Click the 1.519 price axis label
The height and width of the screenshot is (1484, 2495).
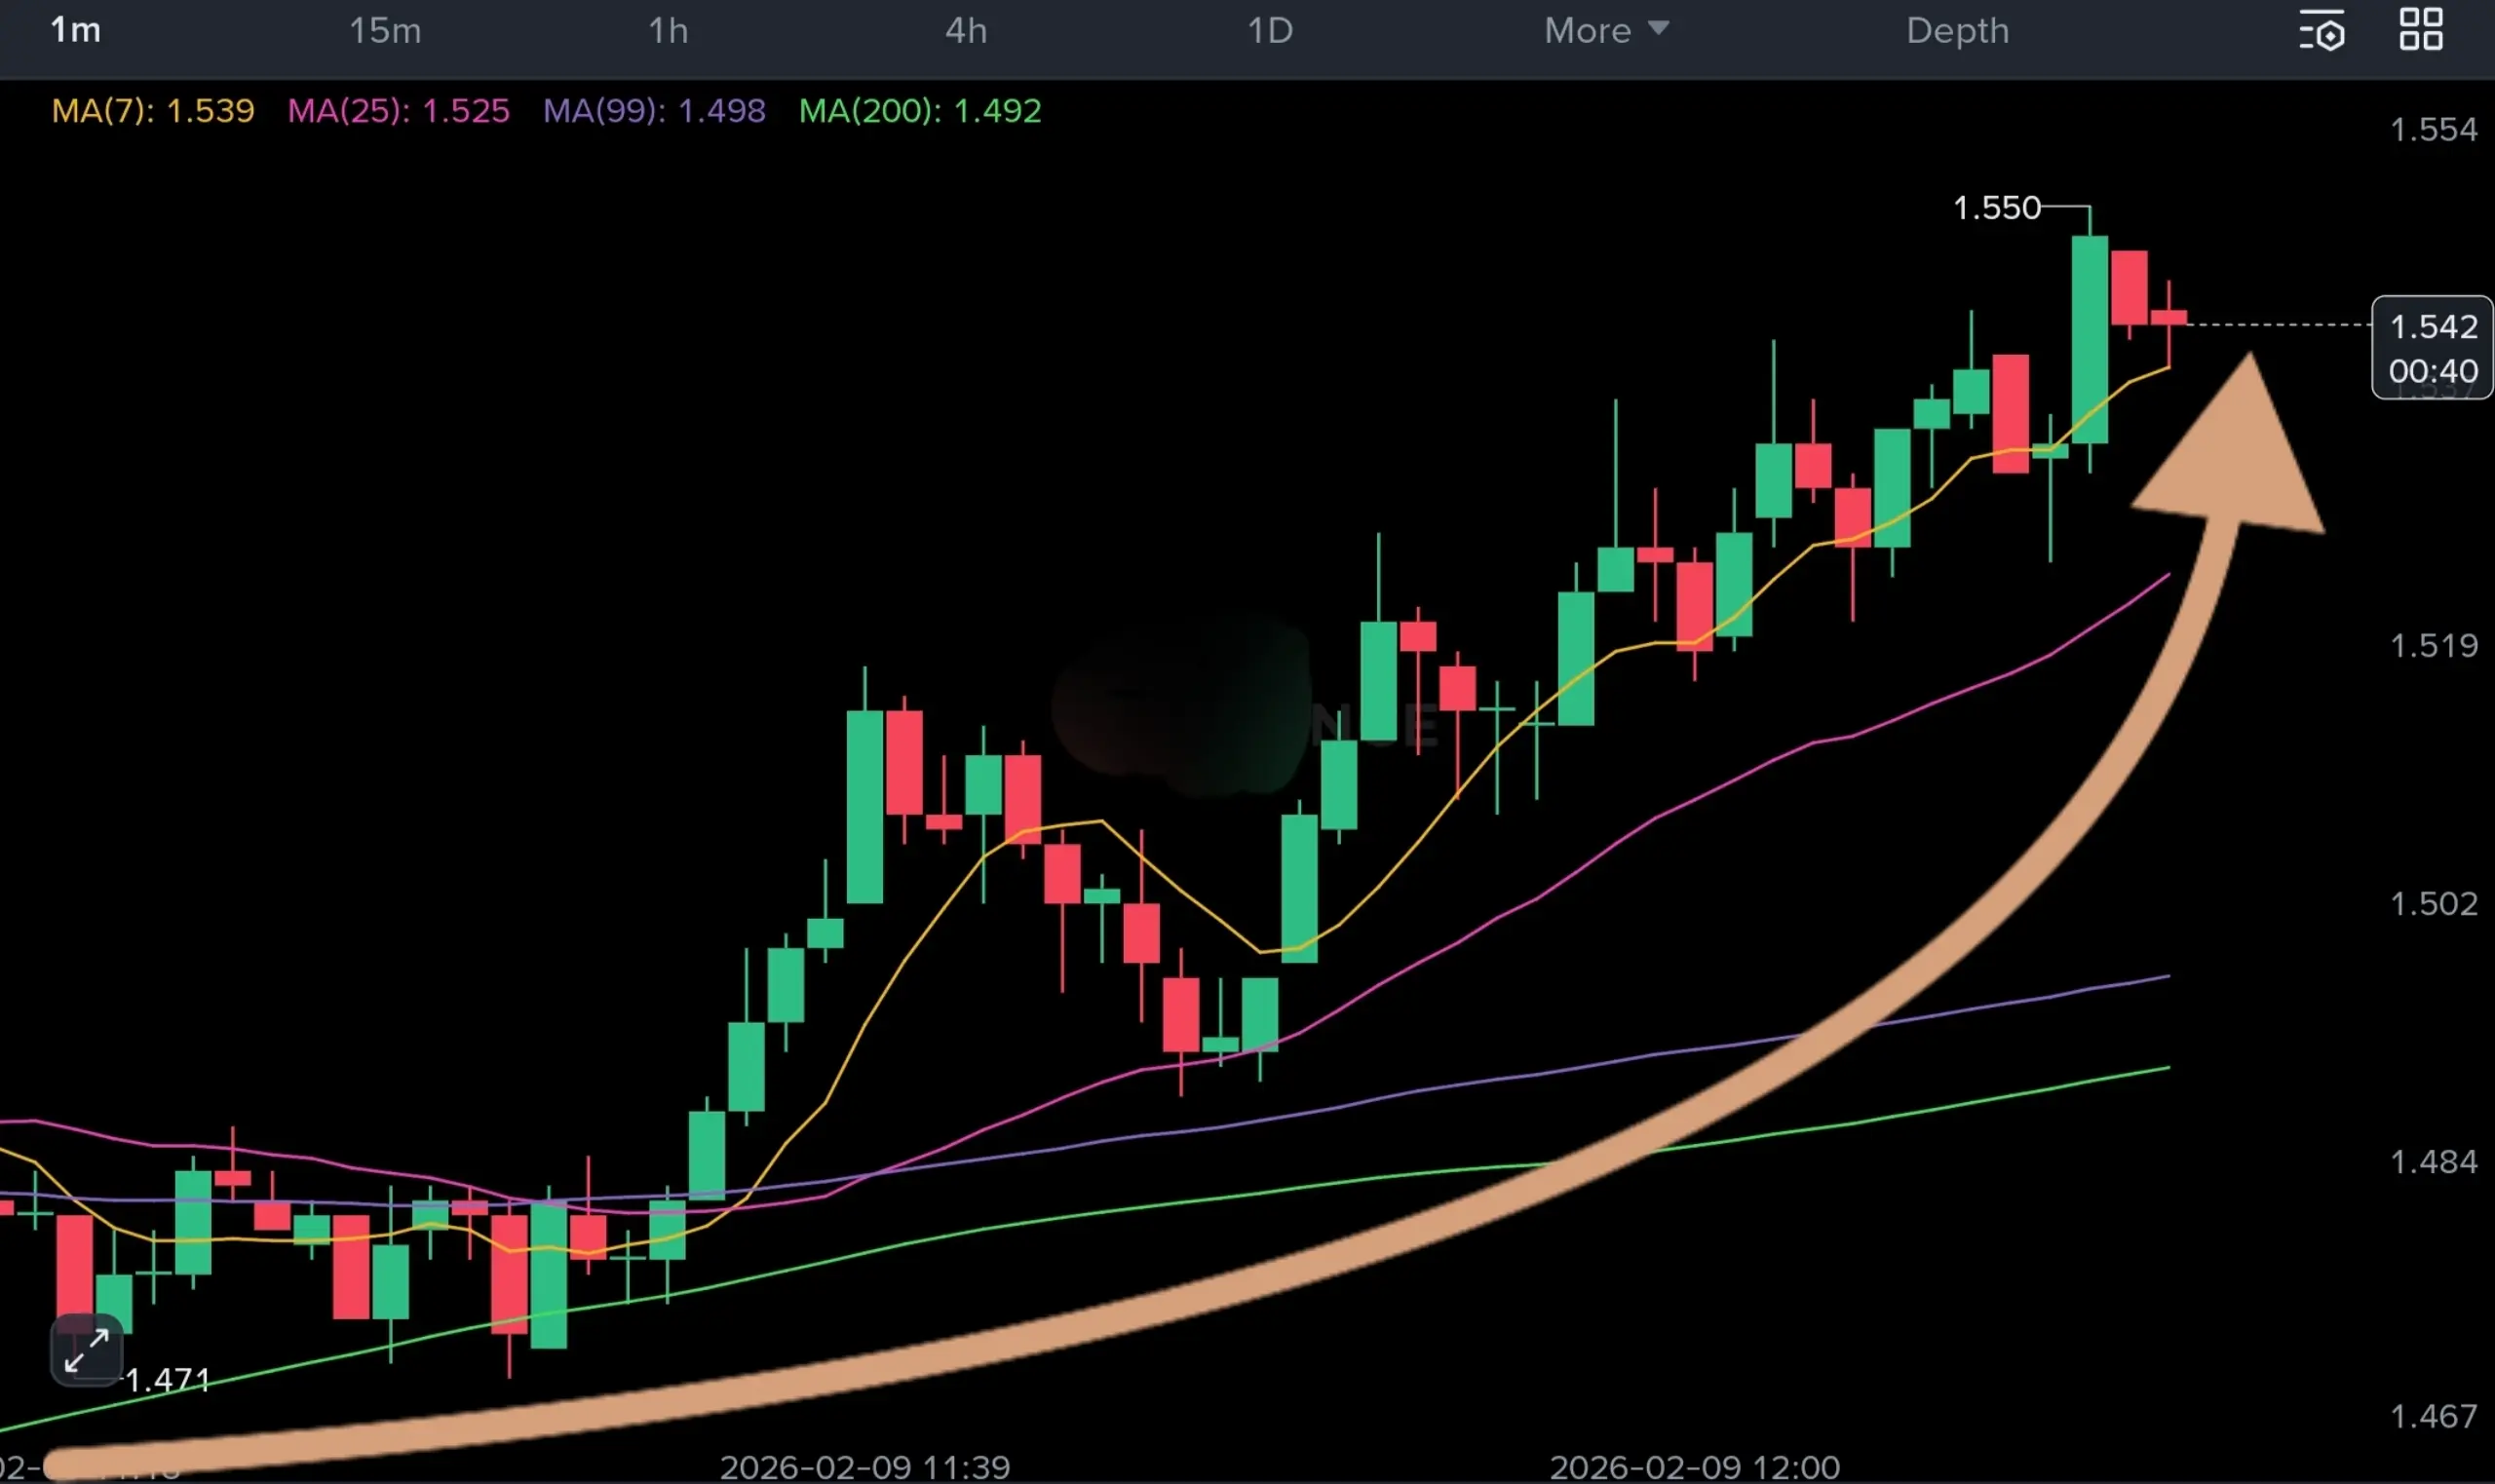tap(2433, 646)
